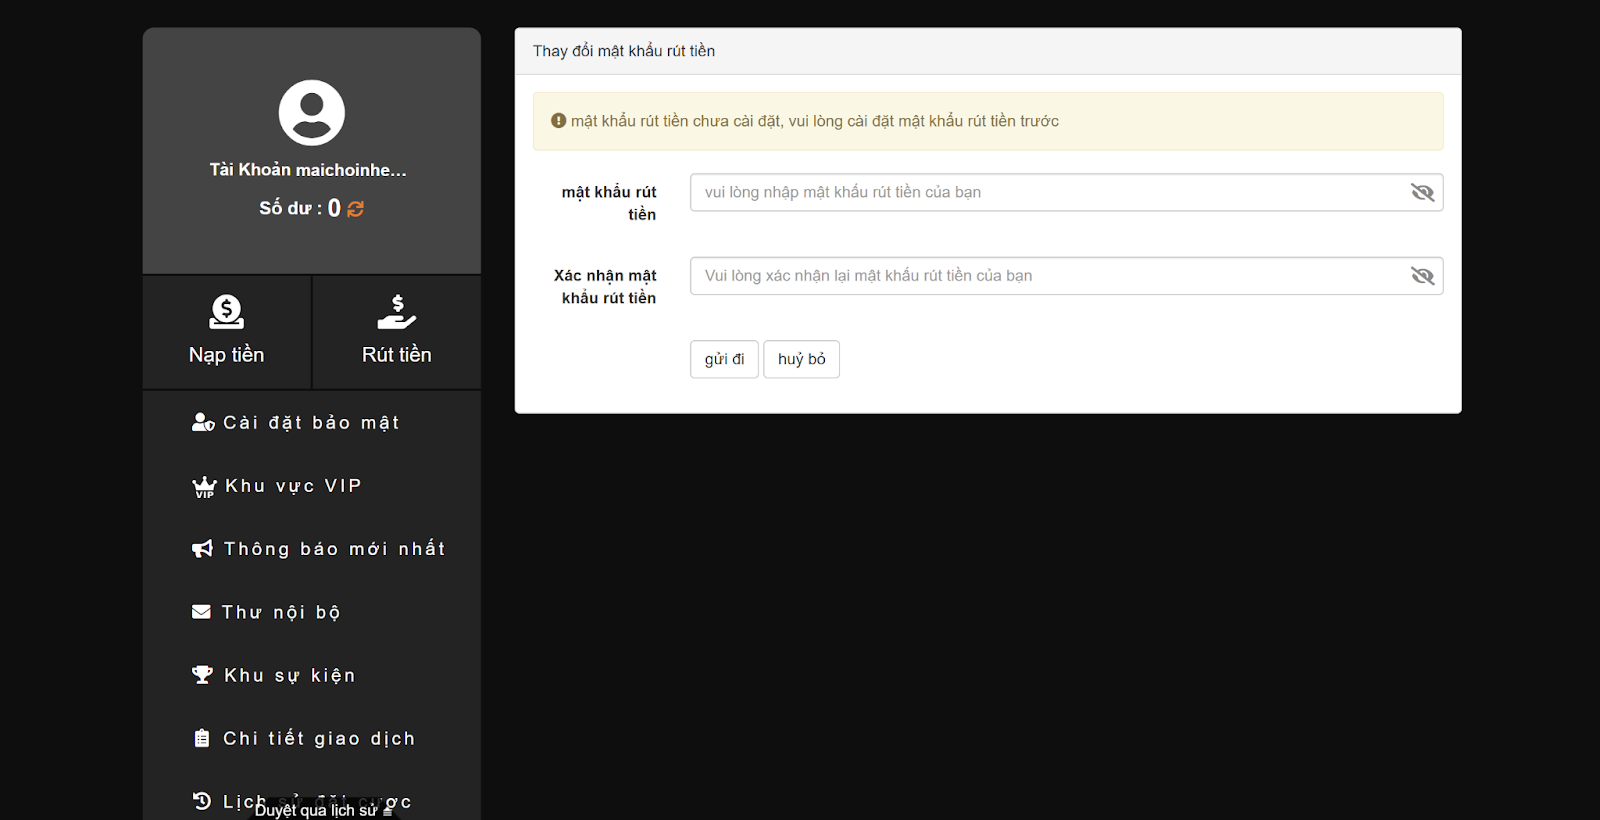Click the label mật khẩu rút tiền

(608, 203)
